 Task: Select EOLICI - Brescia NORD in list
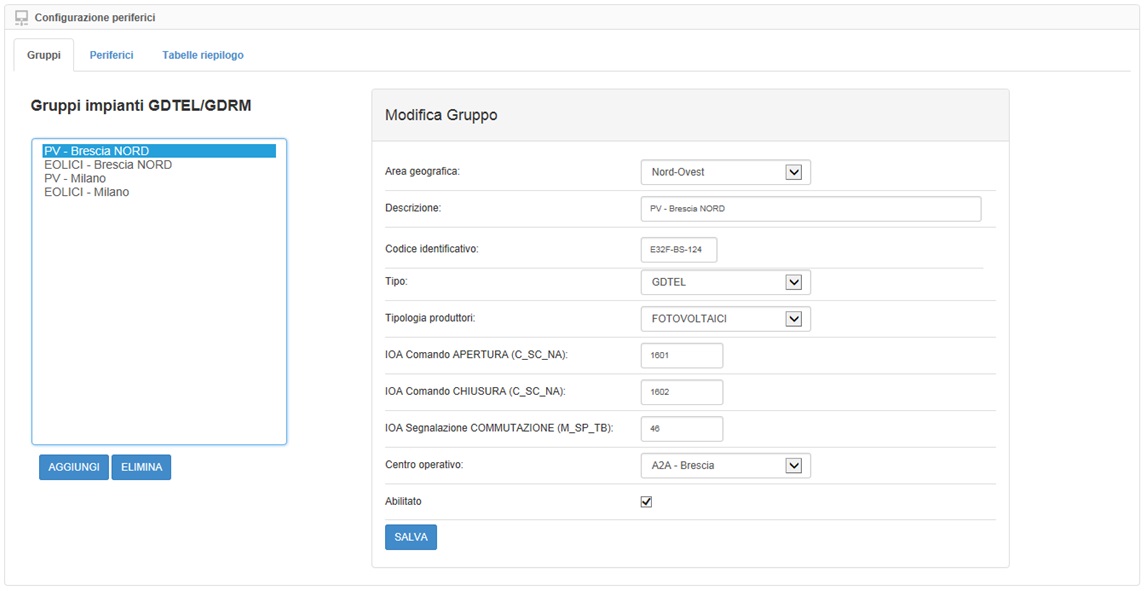[x=108, y=165]
